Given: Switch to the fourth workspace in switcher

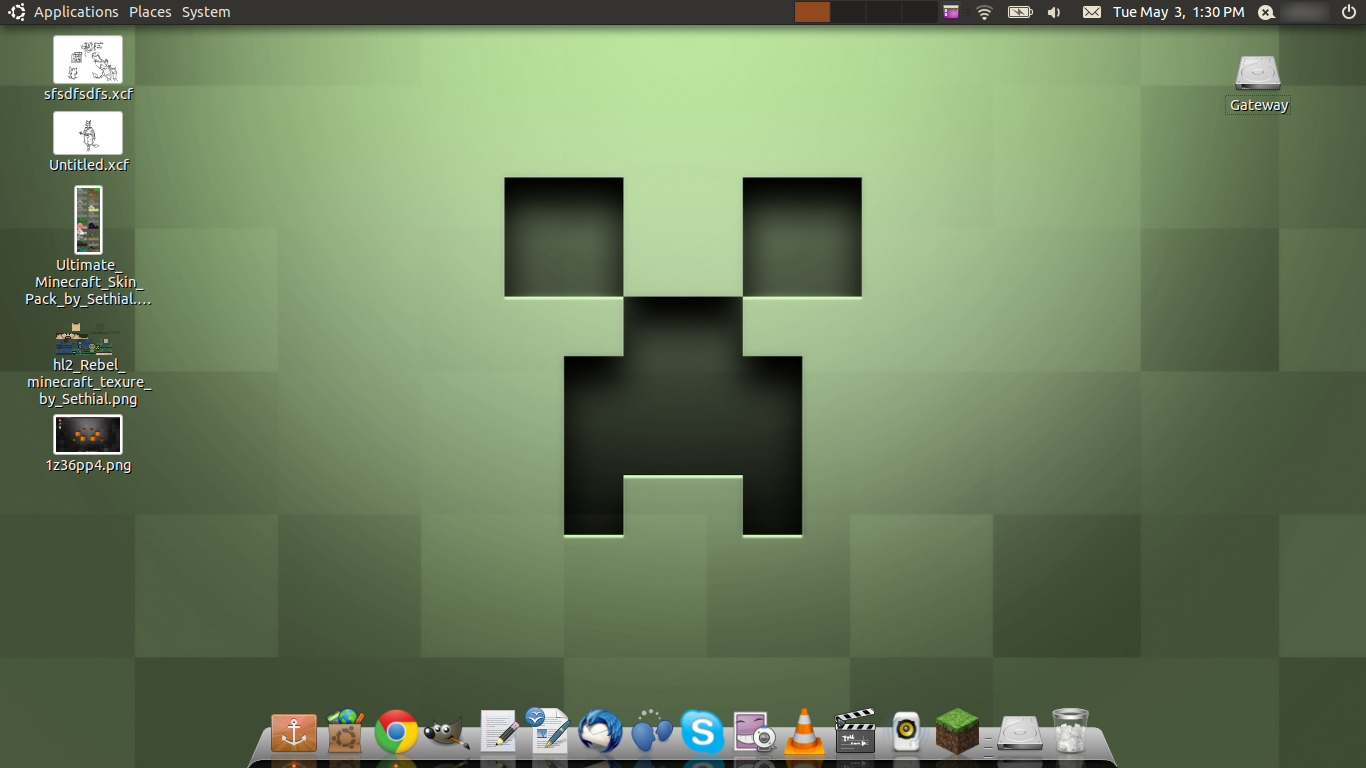Looking at the screenshot, I should [919, 12].
